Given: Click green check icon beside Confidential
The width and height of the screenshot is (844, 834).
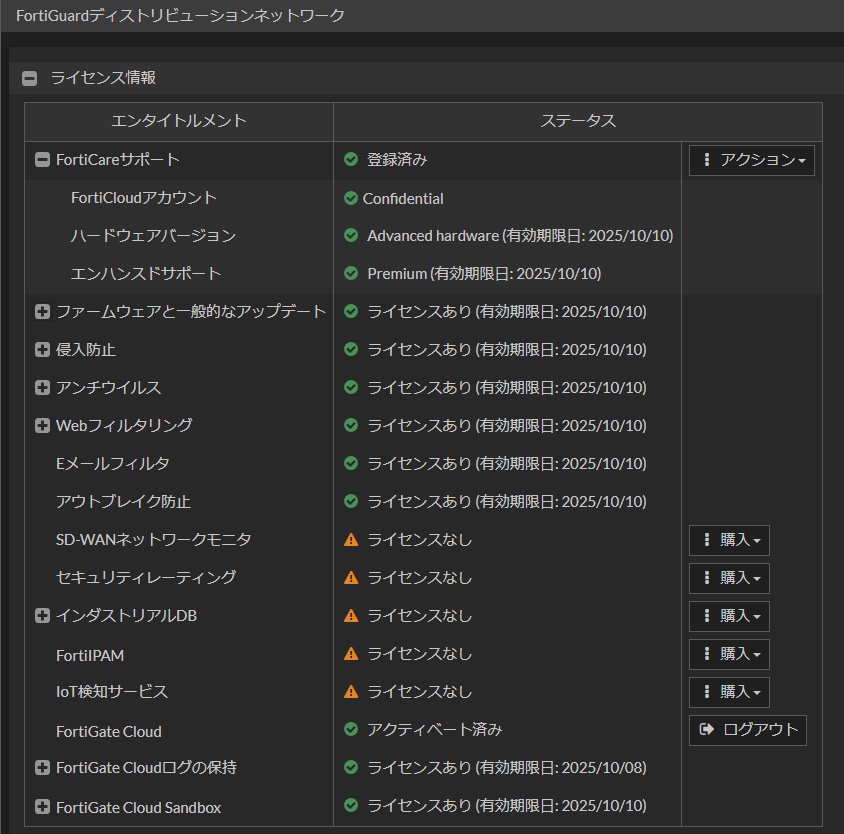Looking at the screenshot, I should pyautogui.click(x=351, y=198).
